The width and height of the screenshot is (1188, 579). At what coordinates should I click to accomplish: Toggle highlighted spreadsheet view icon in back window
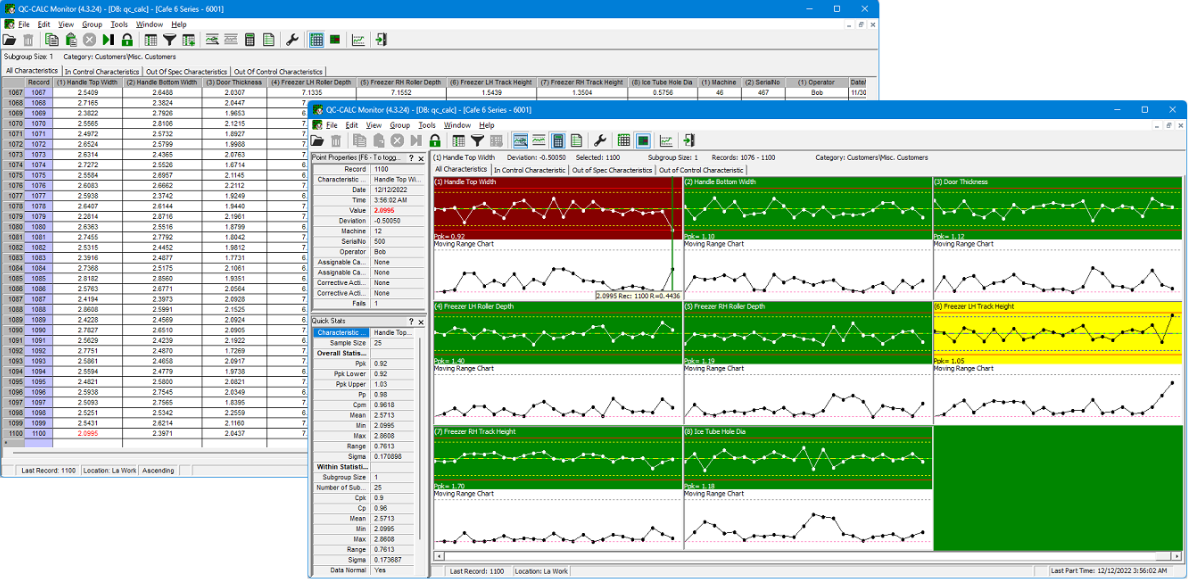pyautogui.click(x=316, y=39)
